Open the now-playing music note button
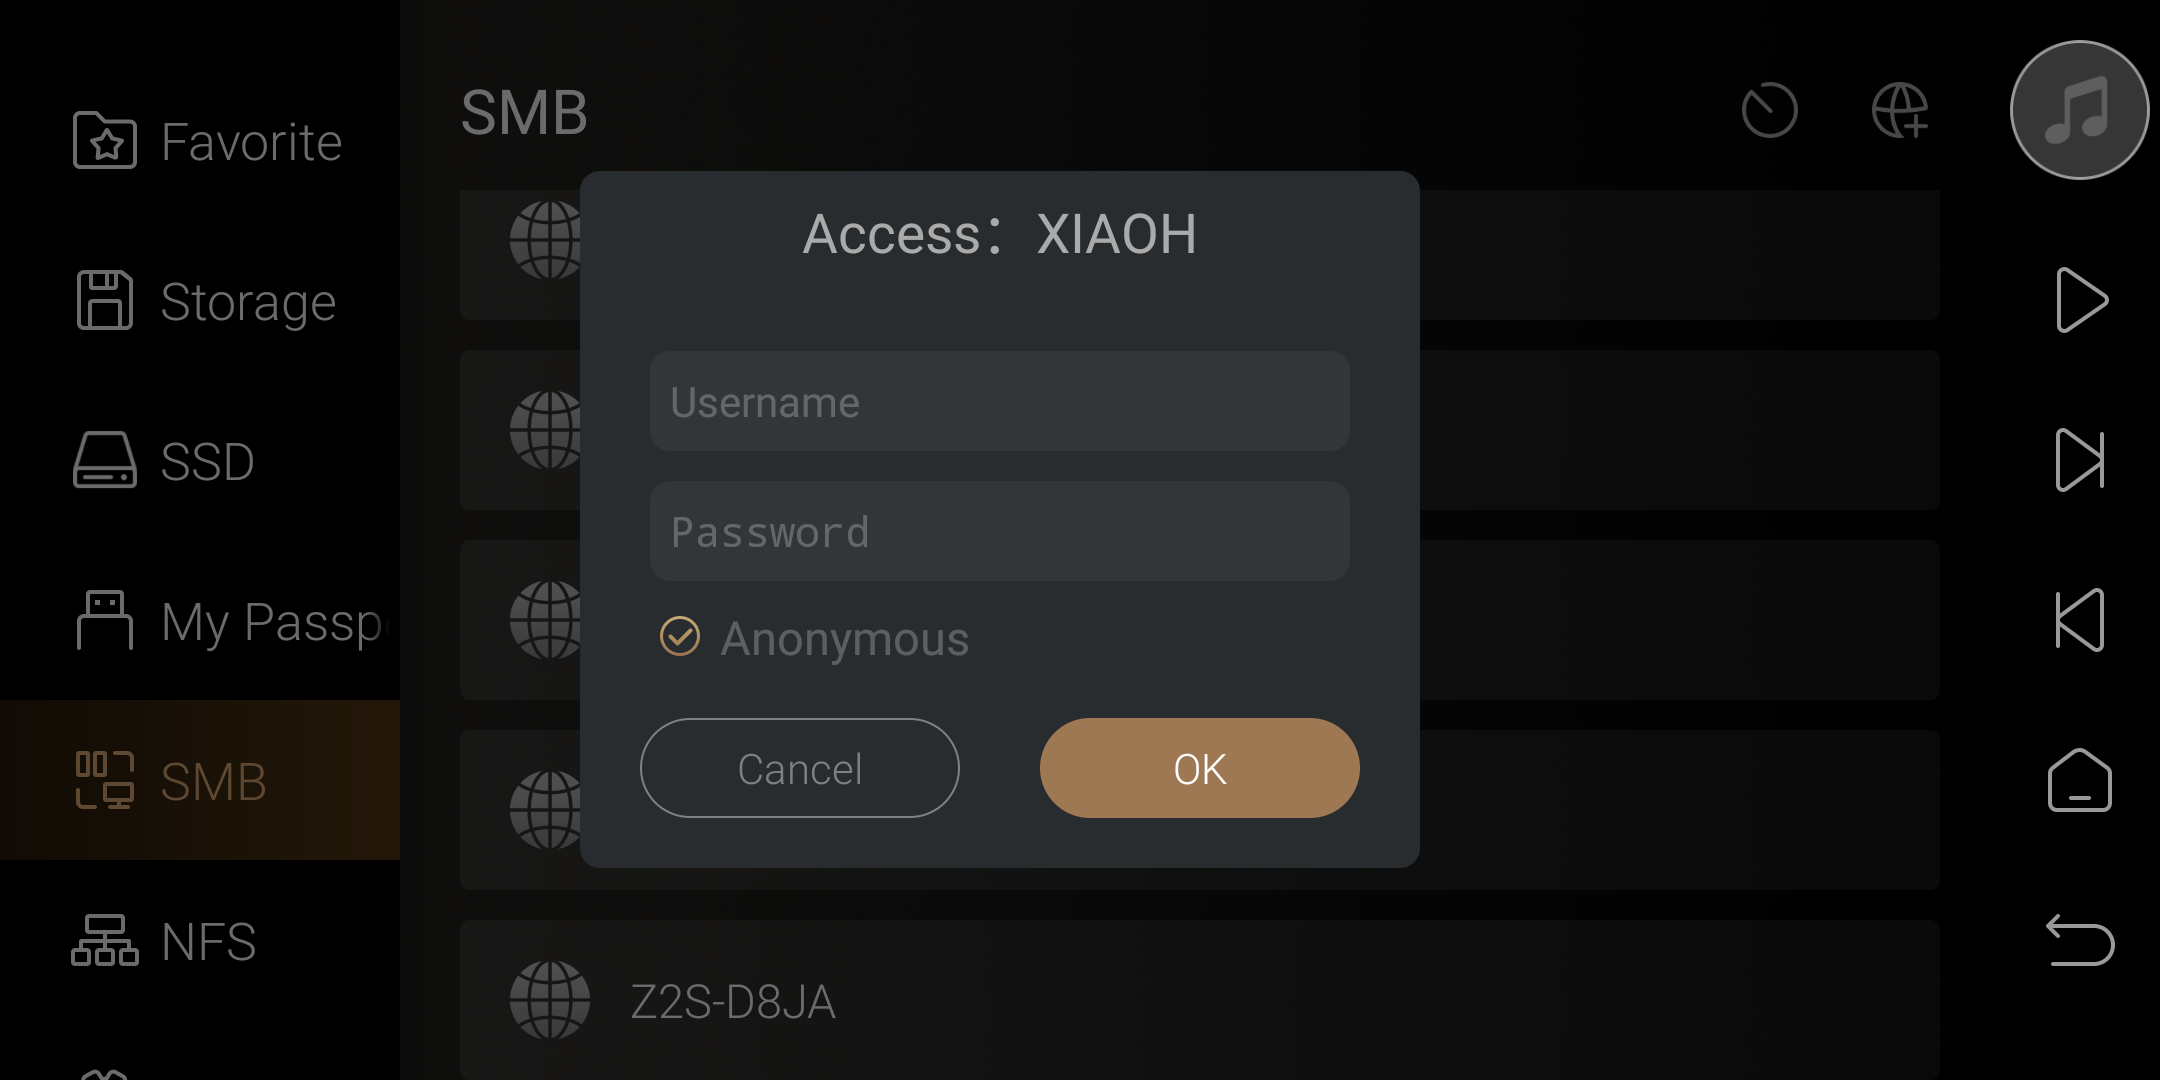Image resolution: width=2160 pixels, height=1080 pixels. pyautogui.click(x=2079, y=110)
